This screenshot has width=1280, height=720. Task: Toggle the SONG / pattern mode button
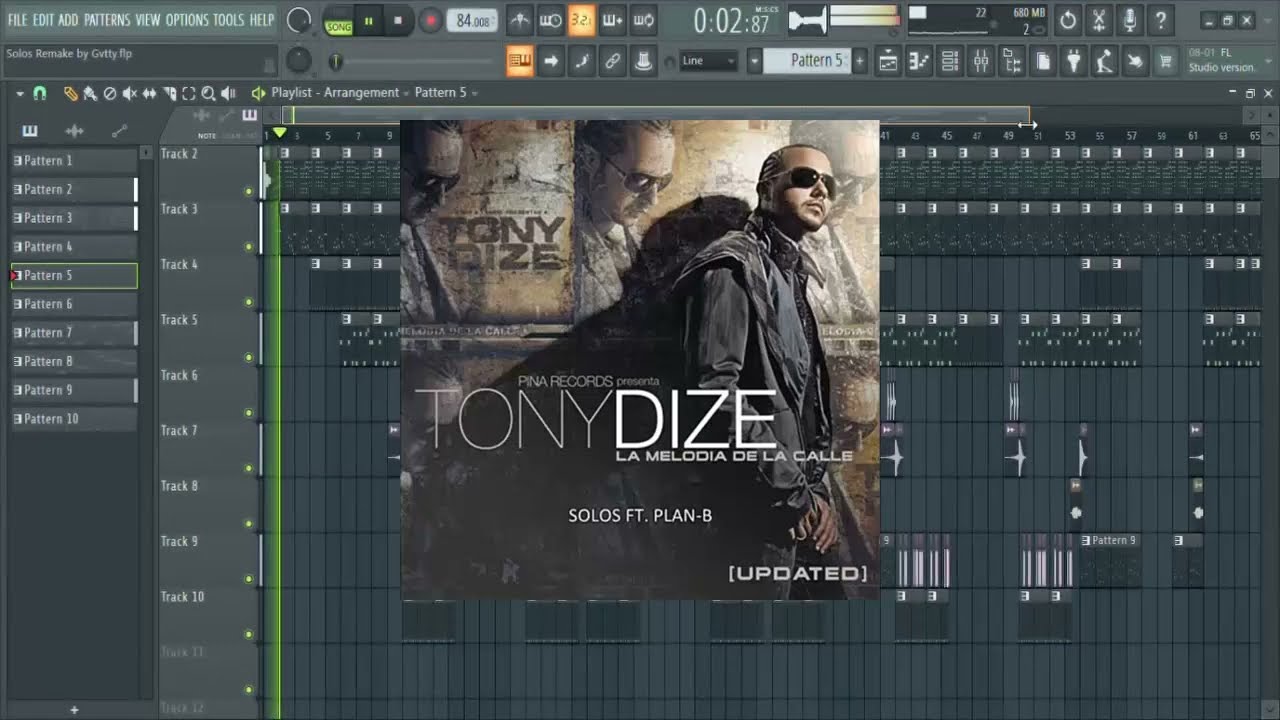[338, 21]
